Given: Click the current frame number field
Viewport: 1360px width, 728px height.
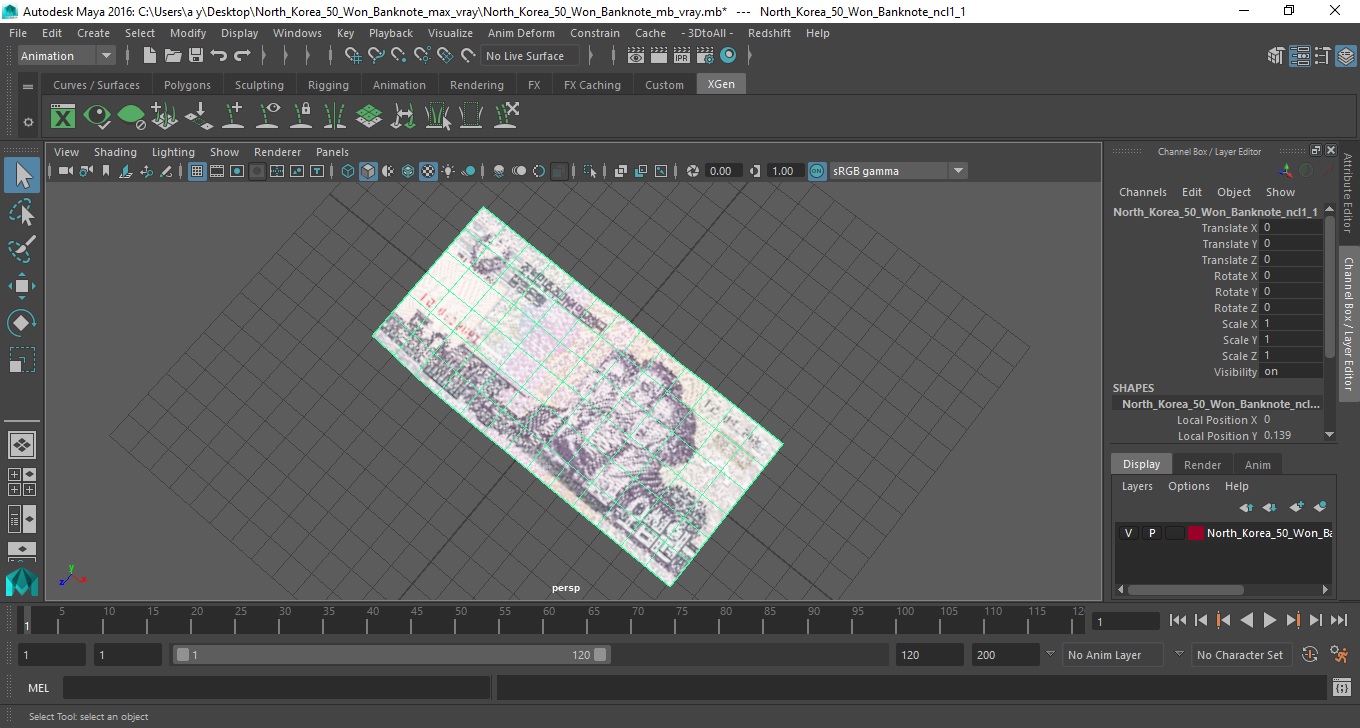Looking at the screenshot, I should (1126, 622).
